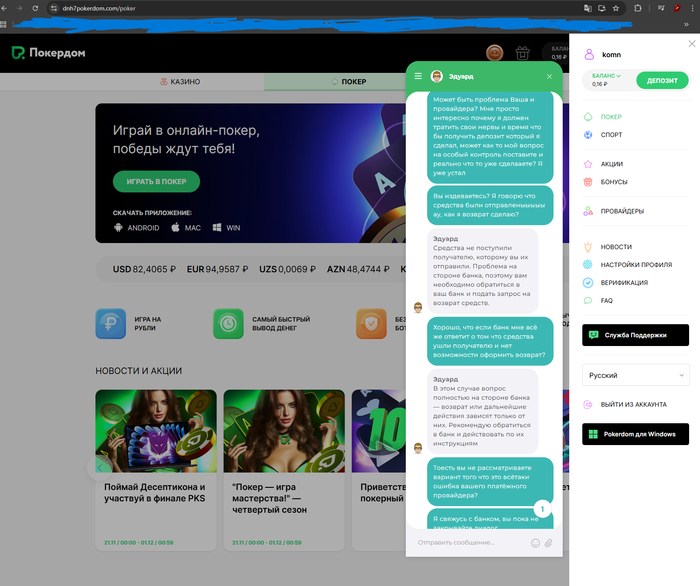Click the EUR exchange rate
This screenshot has height=586, width=700.
pos(217,269)
